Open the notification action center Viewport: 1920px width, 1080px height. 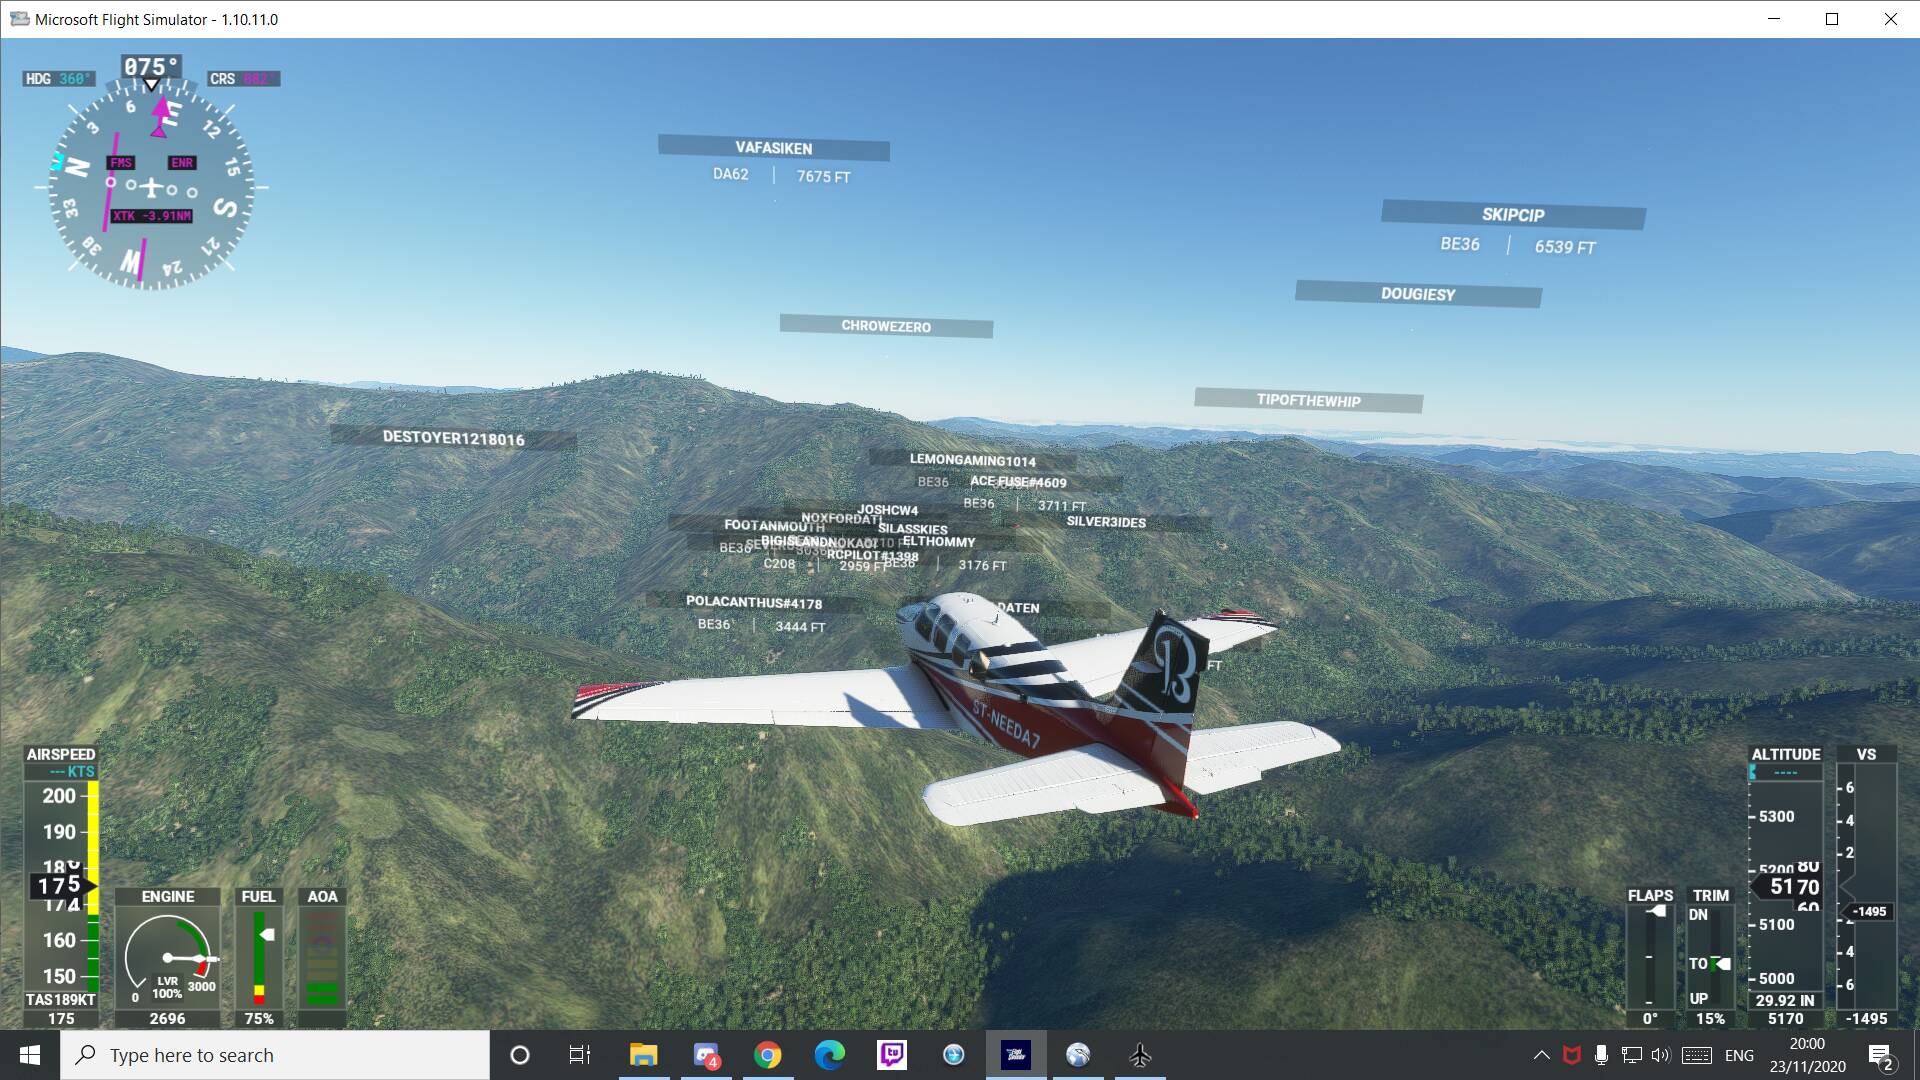(x=1882, y=1056)
